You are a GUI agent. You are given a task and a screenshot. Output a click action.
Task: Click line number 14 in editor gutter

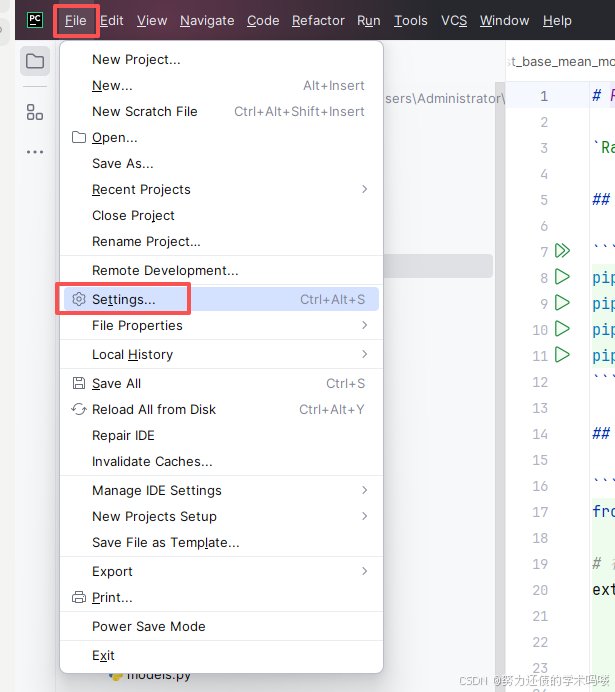click(x=540, y=434)
